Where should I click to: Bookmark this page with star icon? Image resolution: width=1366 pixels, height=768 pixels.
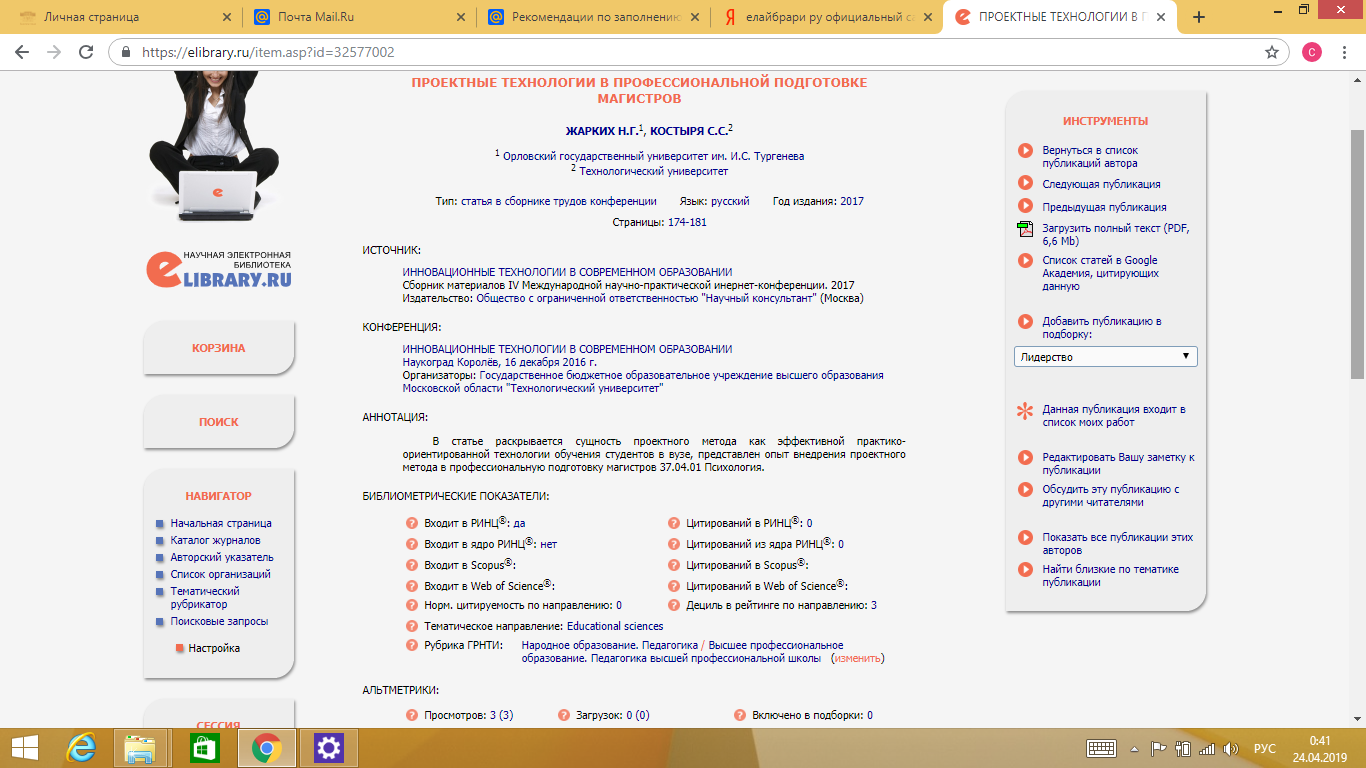[1271, 52]
